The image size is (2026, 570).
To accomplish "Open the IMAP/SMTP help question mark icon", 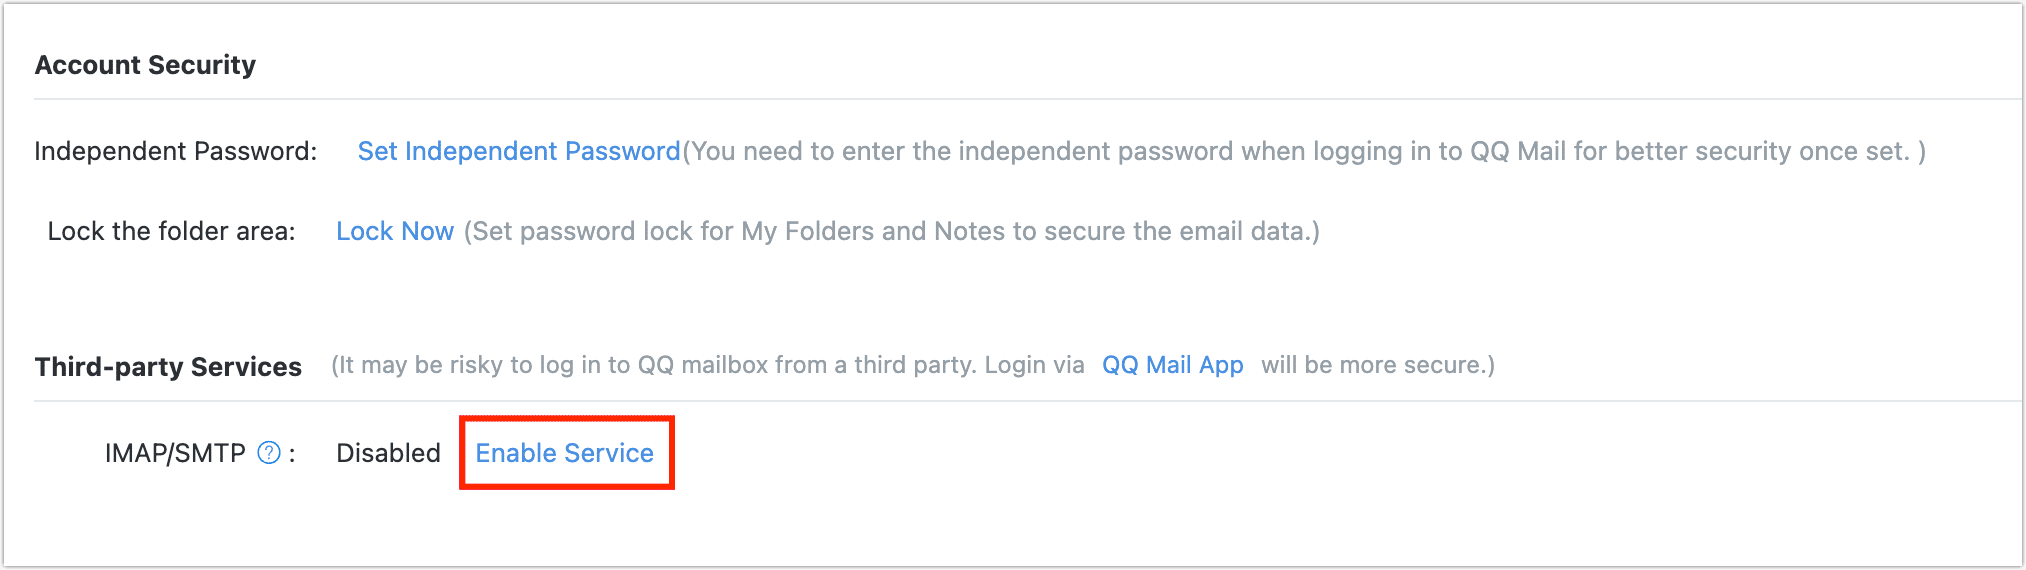I will pos(269,453).
